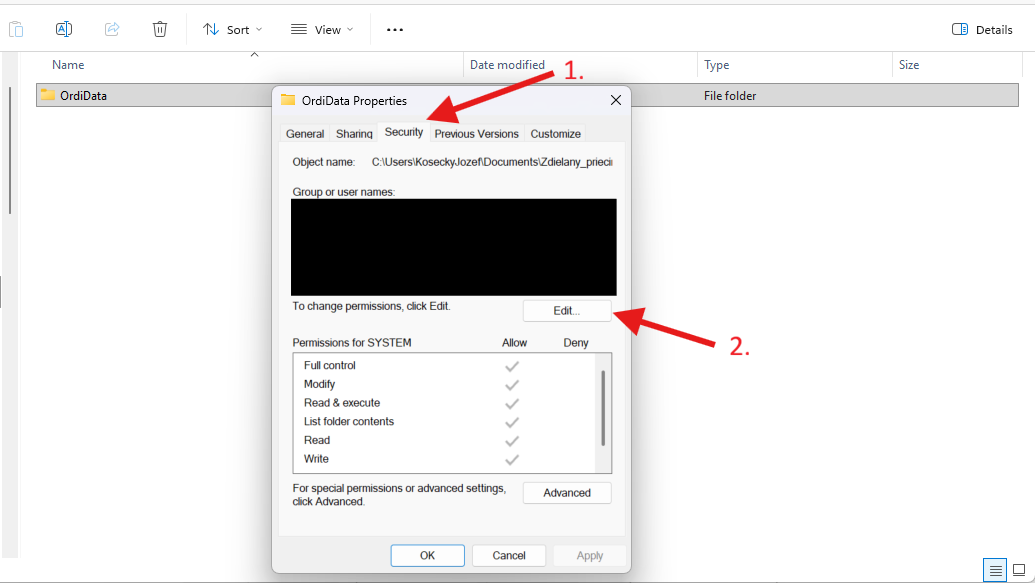Click the Modify Allow checkmark
Screen dimensions: 1035x583
512,384
